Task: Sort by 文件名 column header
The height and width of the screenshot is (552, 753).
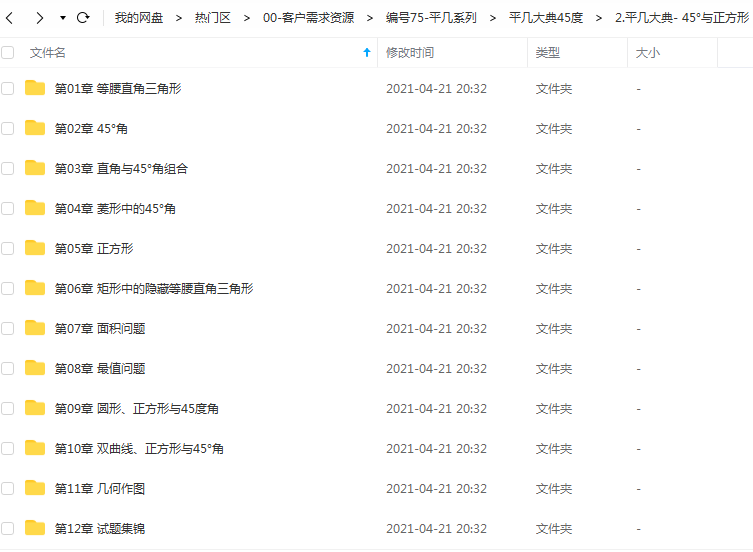Action: click(x=48, y=52)
